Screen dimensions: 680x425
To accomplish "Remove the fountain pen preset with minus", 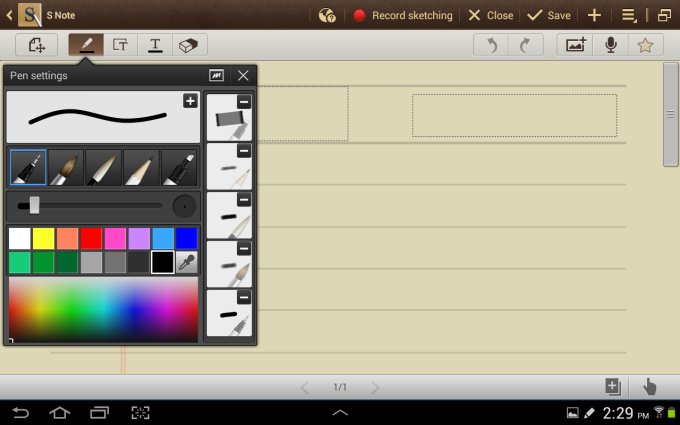I will click(244, 298).
